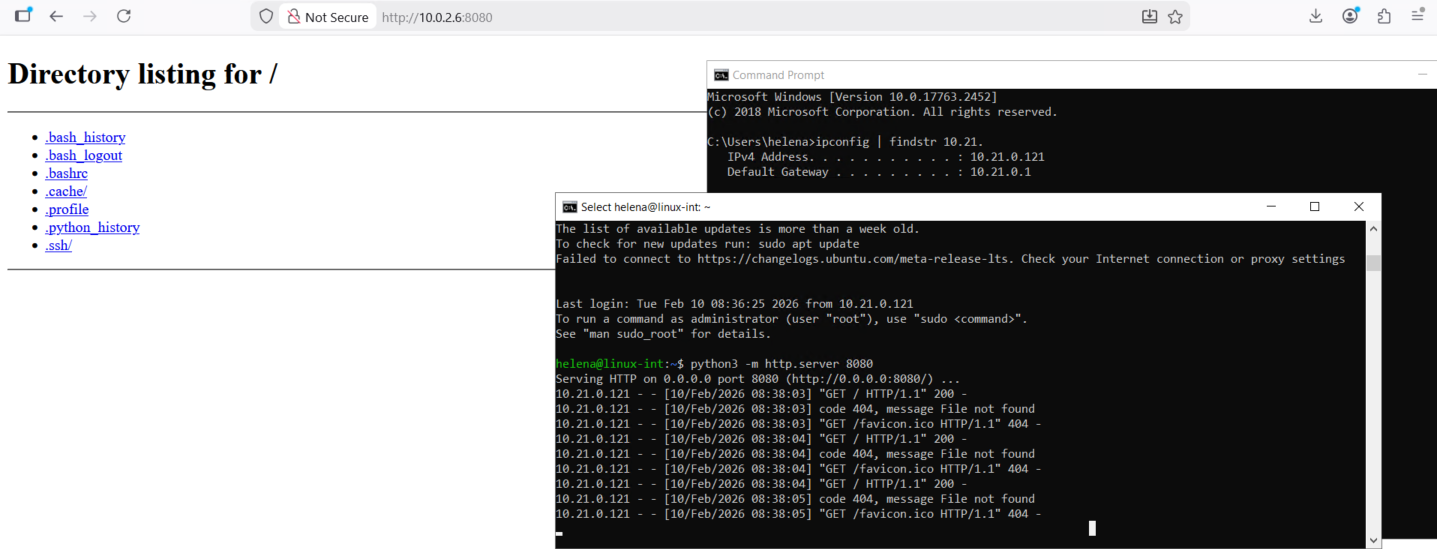Open the .bash_history file link
1437x549 pixels.
85,137
